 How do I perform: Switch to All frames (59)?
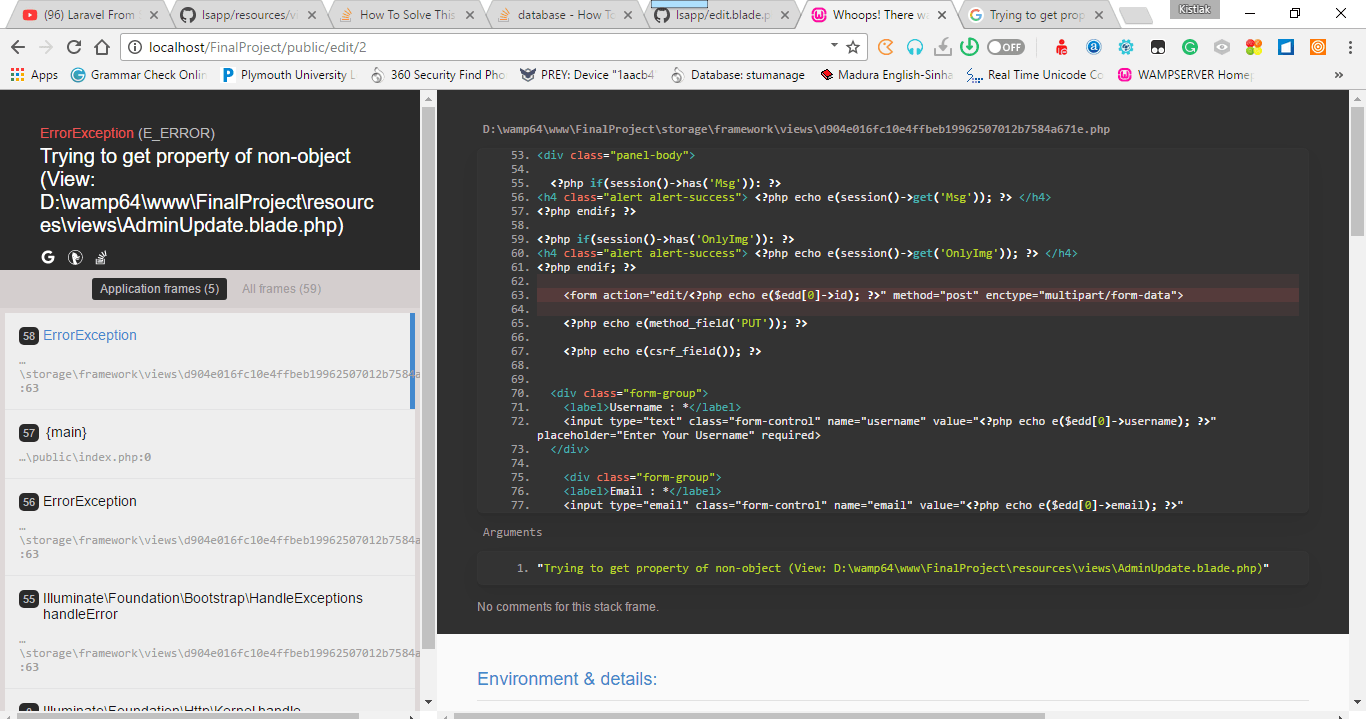click(281, 289)
